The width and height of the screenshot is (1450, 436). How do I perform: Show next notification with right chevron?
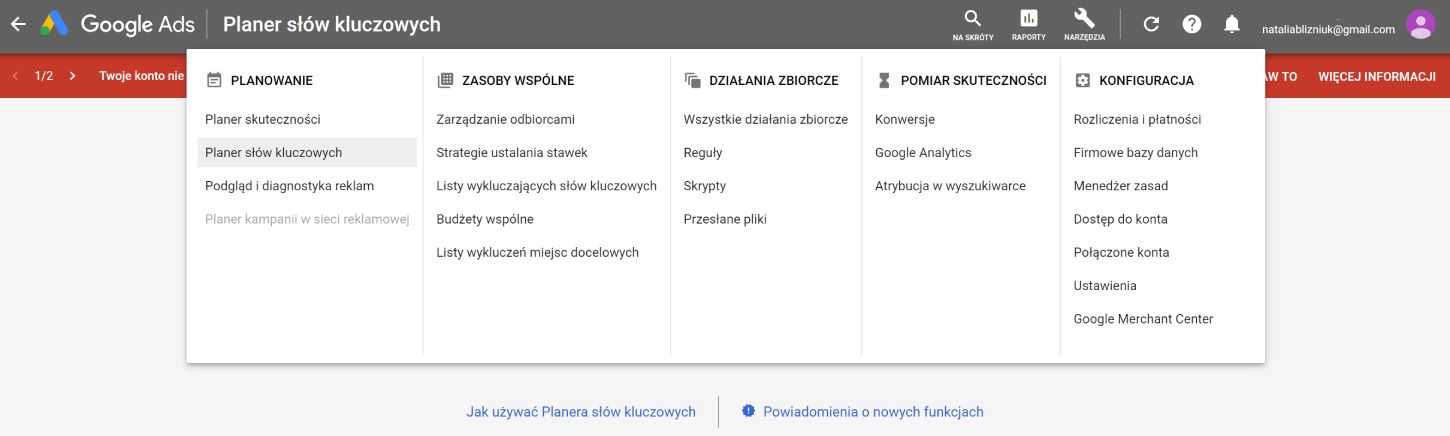(x=73, y=76)
